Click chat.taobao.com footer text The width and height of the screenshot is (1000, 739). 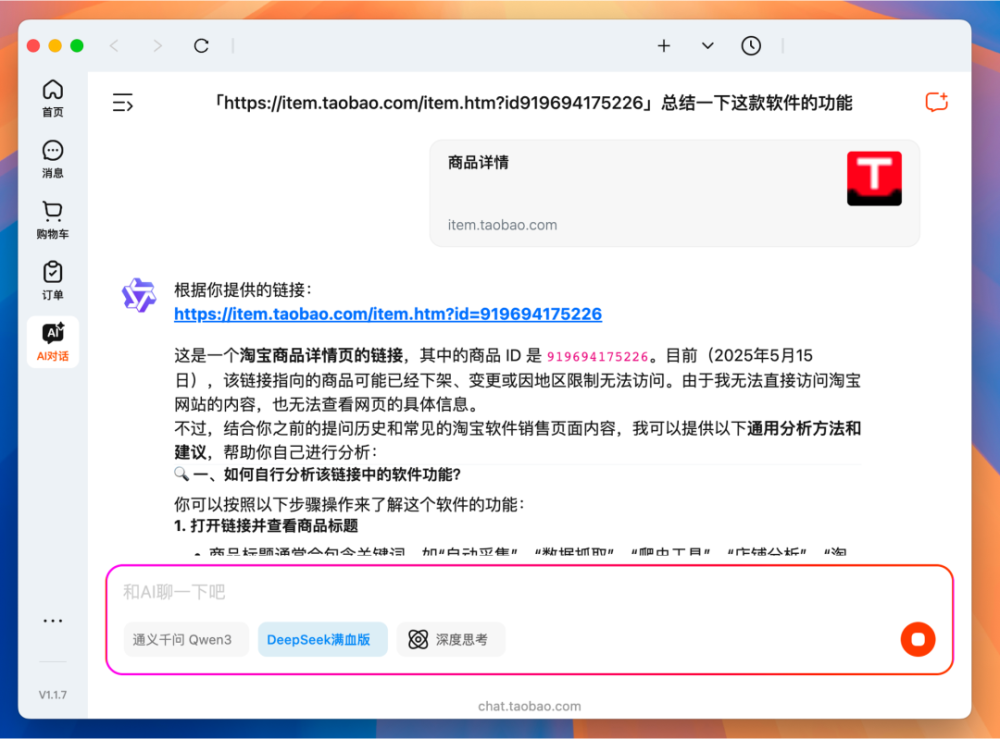point(529,706)
